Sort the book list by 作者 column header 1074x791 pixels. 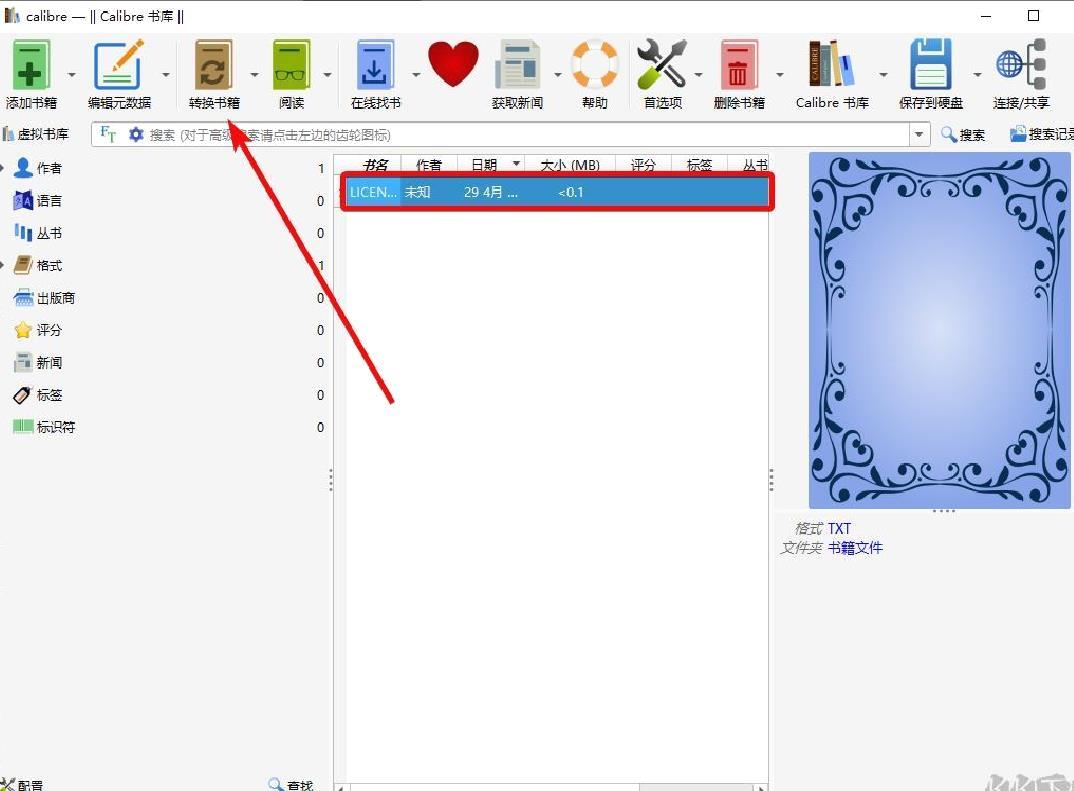(429, 164)
